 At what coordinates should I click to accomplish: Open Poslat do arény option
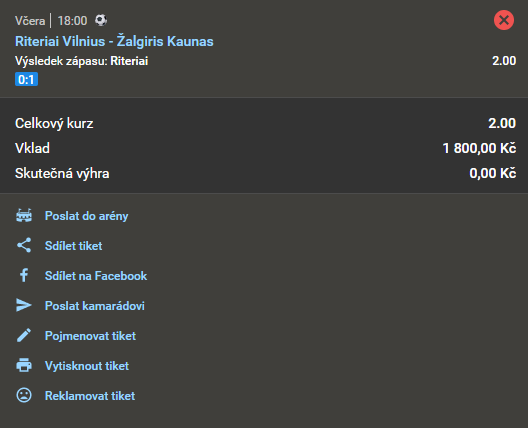(87, 216)
